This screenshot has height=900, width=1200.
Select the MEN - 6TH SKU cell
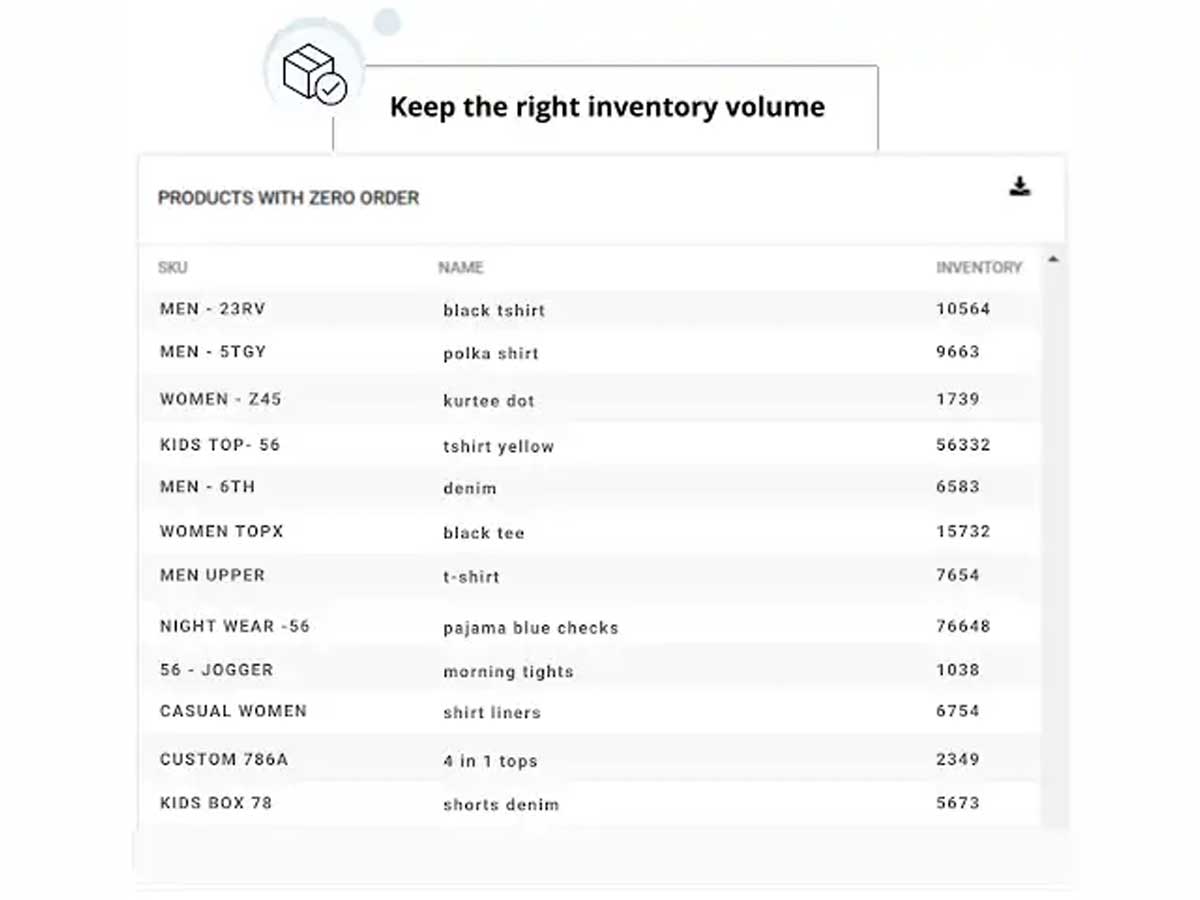pyautogui.click(x=208, y=487)
